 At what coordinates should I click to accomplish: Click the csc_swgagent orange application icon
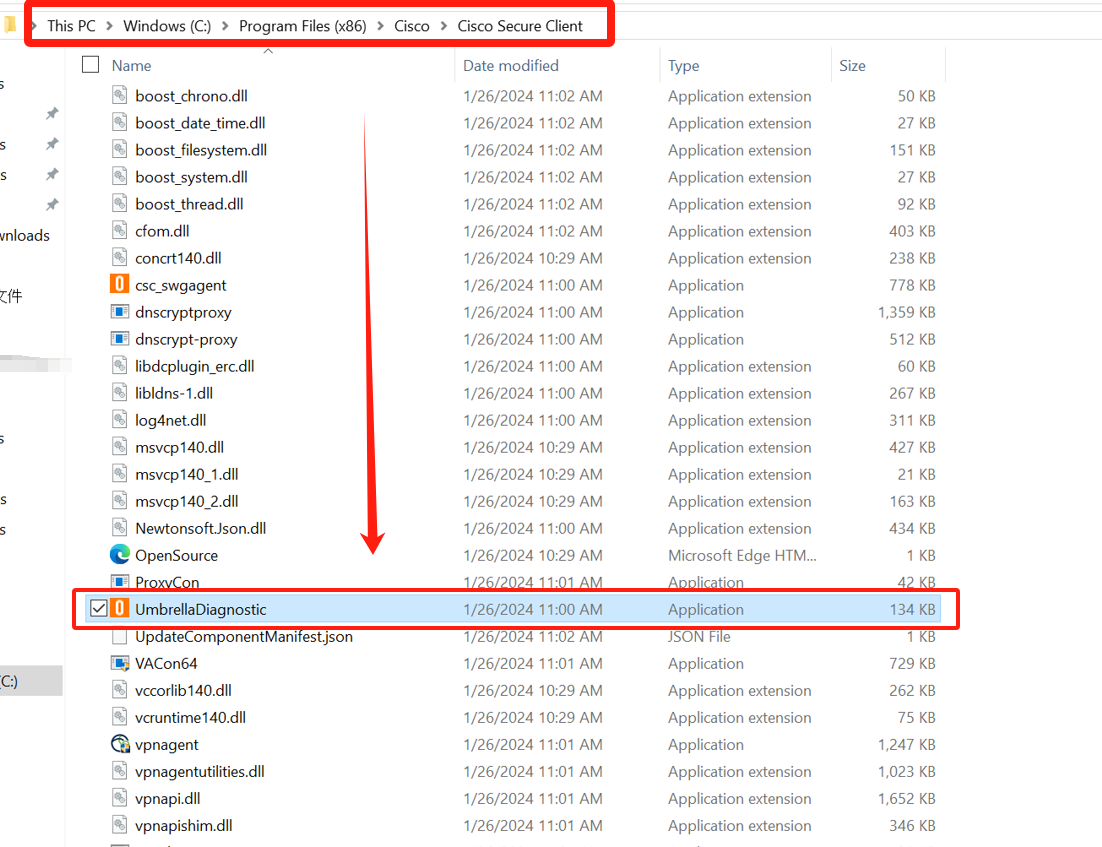tap(119, 285)
